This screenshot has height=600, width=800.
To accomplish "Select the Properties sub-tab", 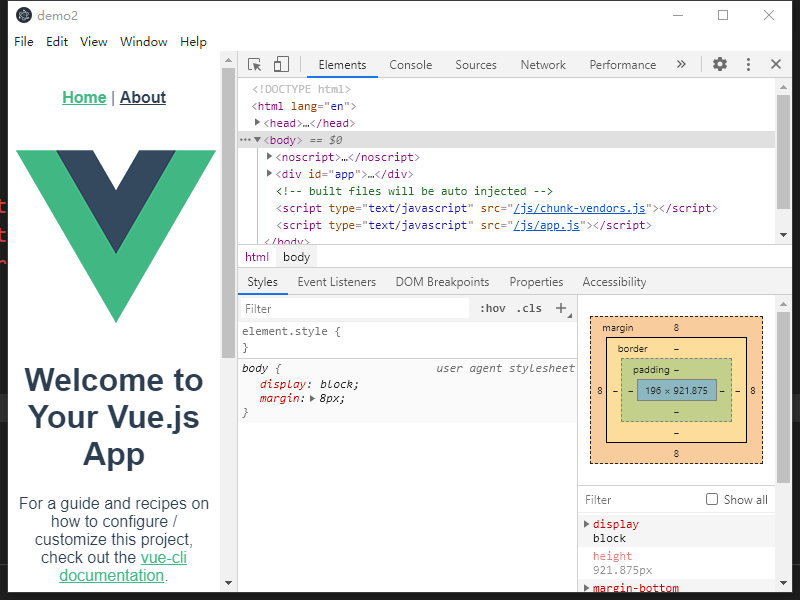I will (536, 282).
